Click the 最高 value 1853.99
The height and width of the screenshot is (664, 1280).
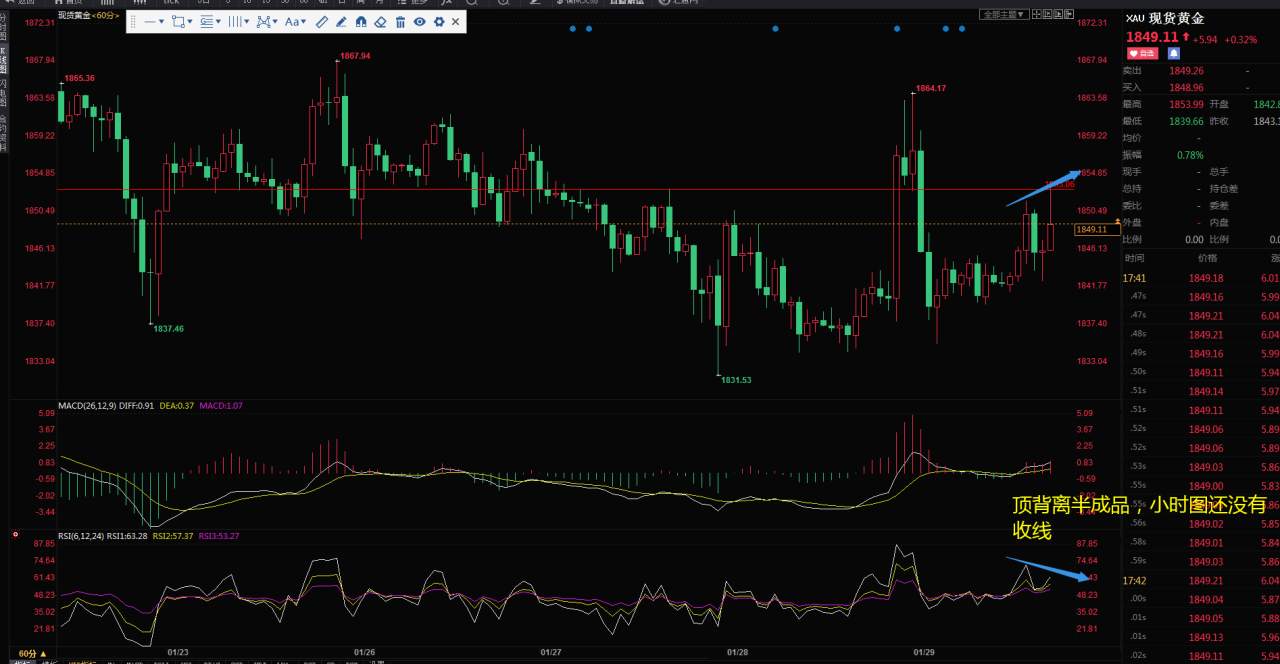tap(1185, 104)
